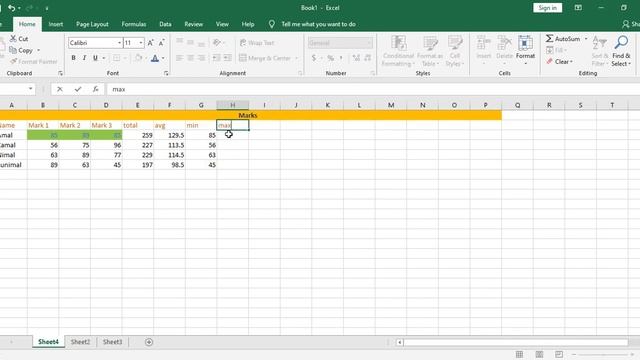Screen dimensions: 640x360
Task: Expand the underline style dropdown arrow
Action: point(104,58)
